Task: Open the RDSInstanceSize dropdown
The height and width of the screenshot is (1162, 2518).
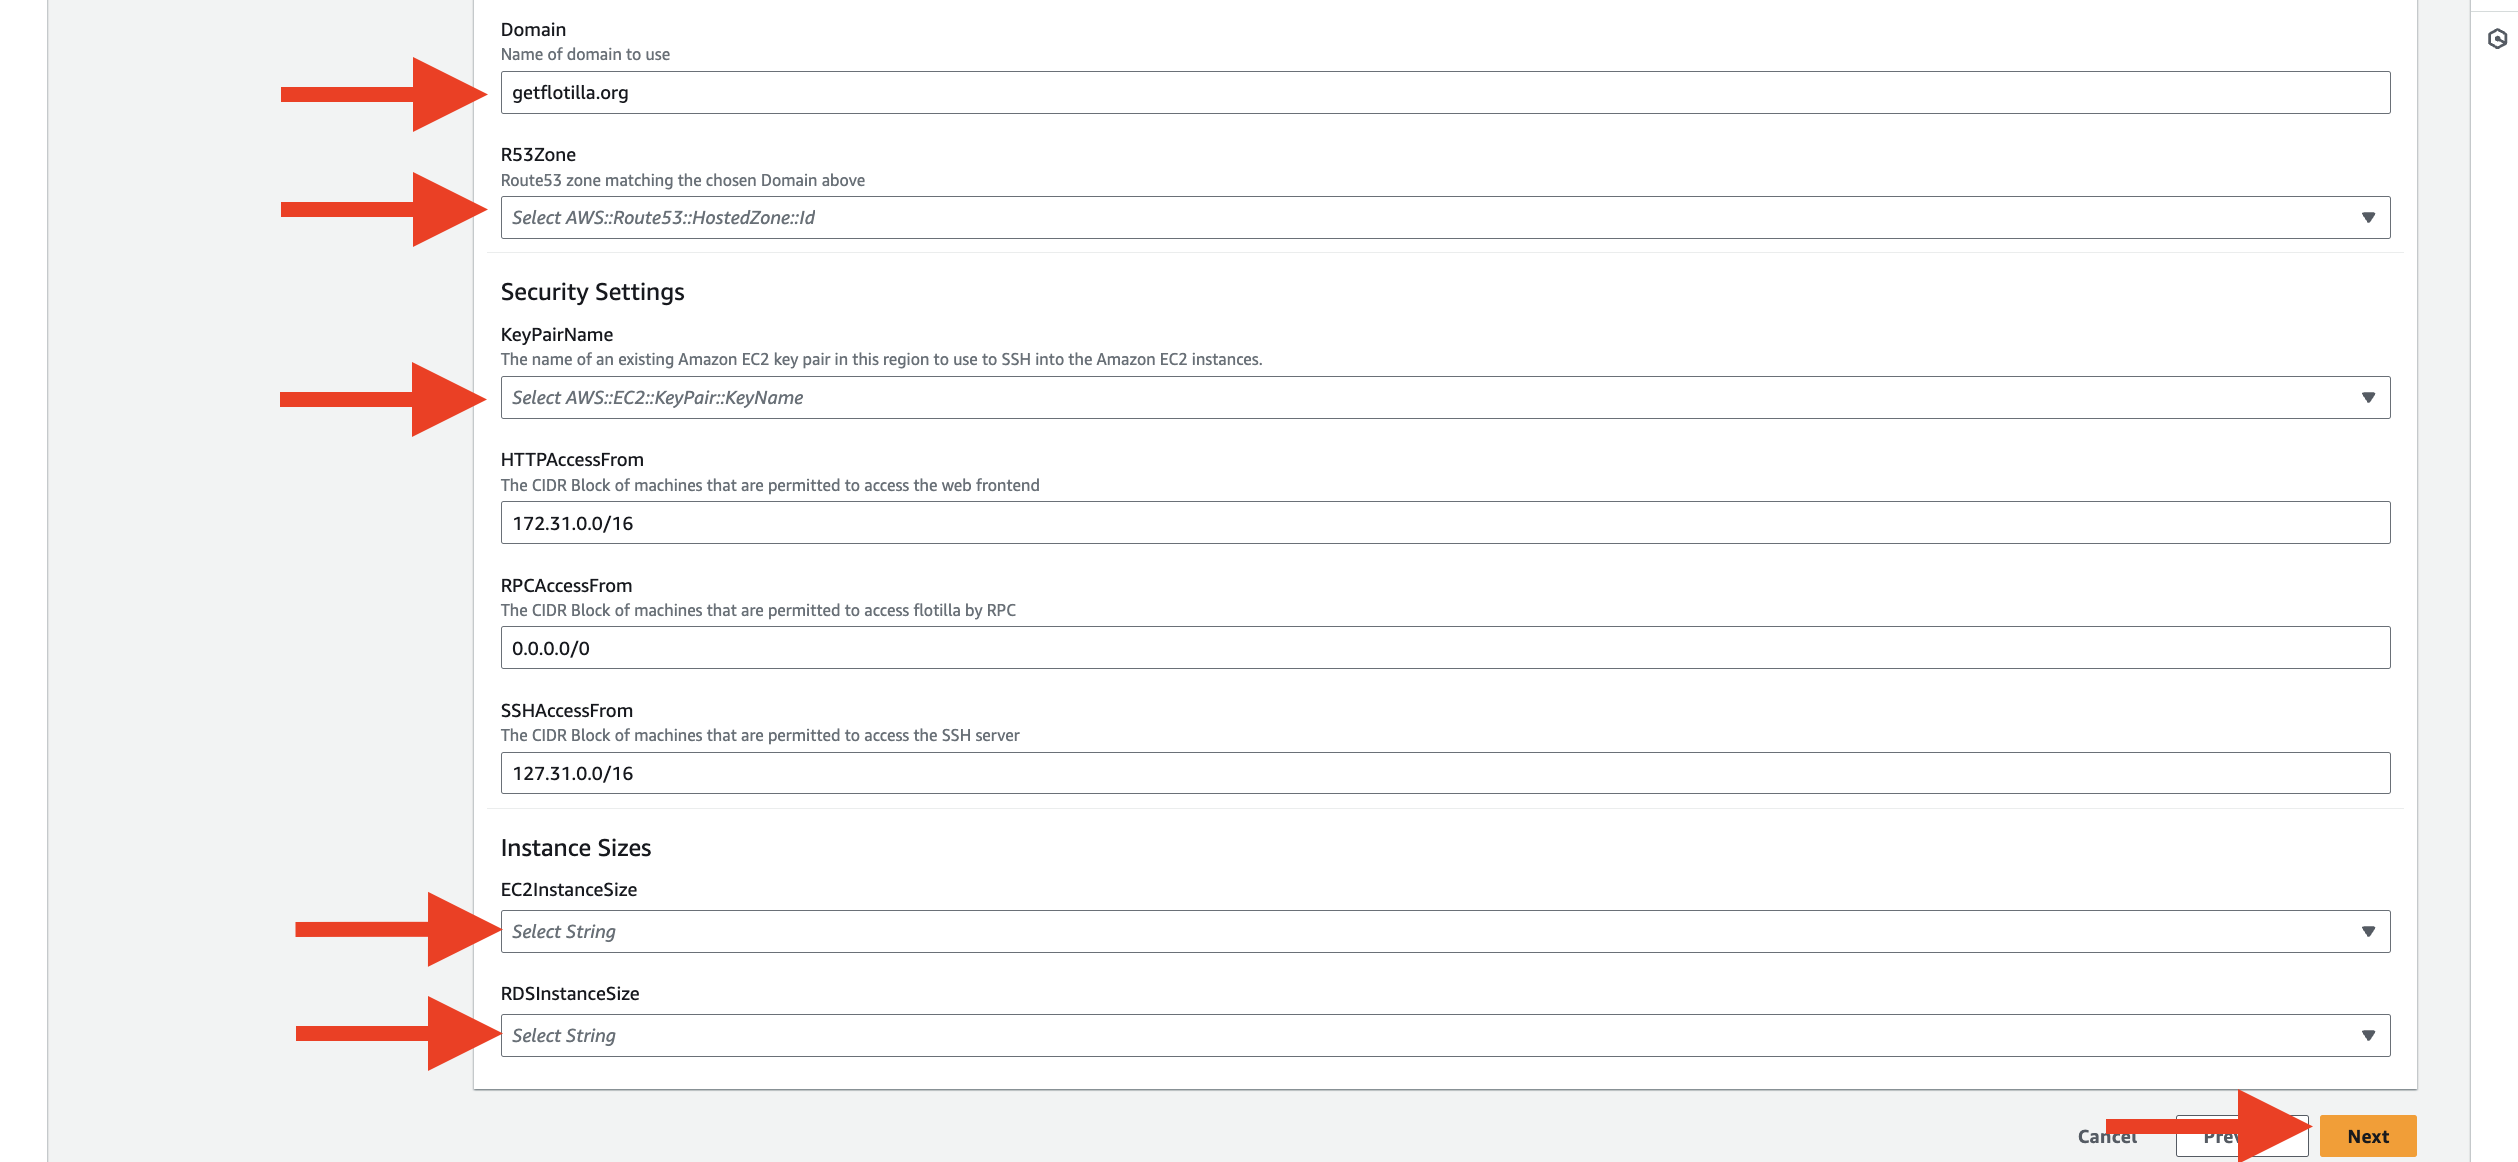Action: pyautogui.click(x=1445, y=1036)
